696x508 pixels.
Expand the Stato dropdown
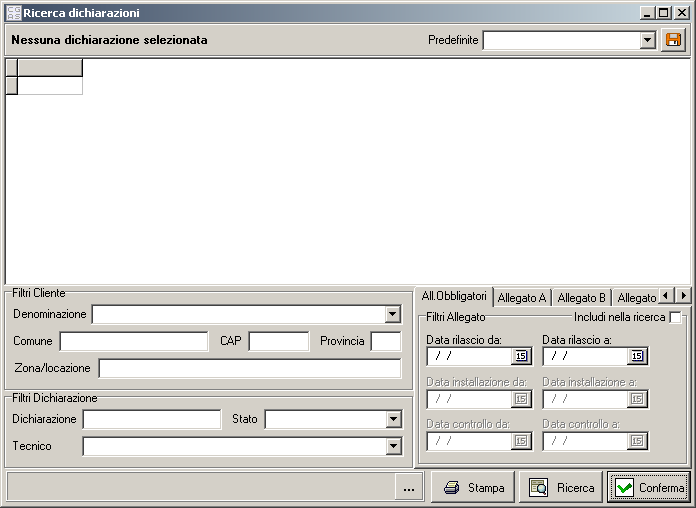tap(393, 419)
